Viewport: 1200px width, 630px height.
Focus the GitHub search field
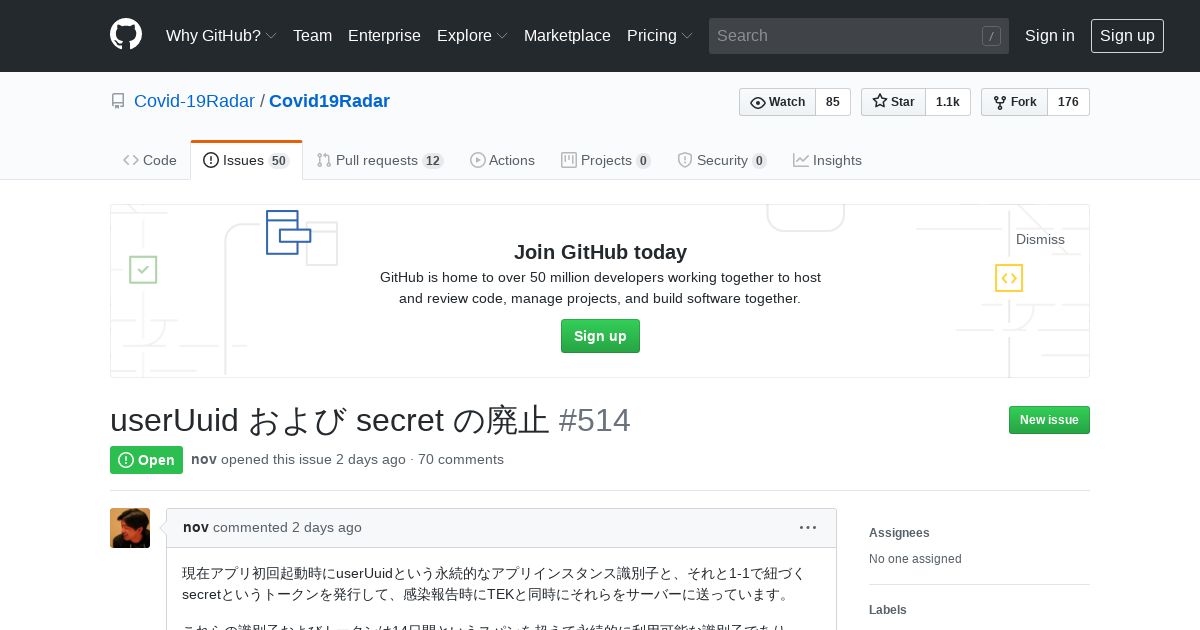click(x=859, y=36)
